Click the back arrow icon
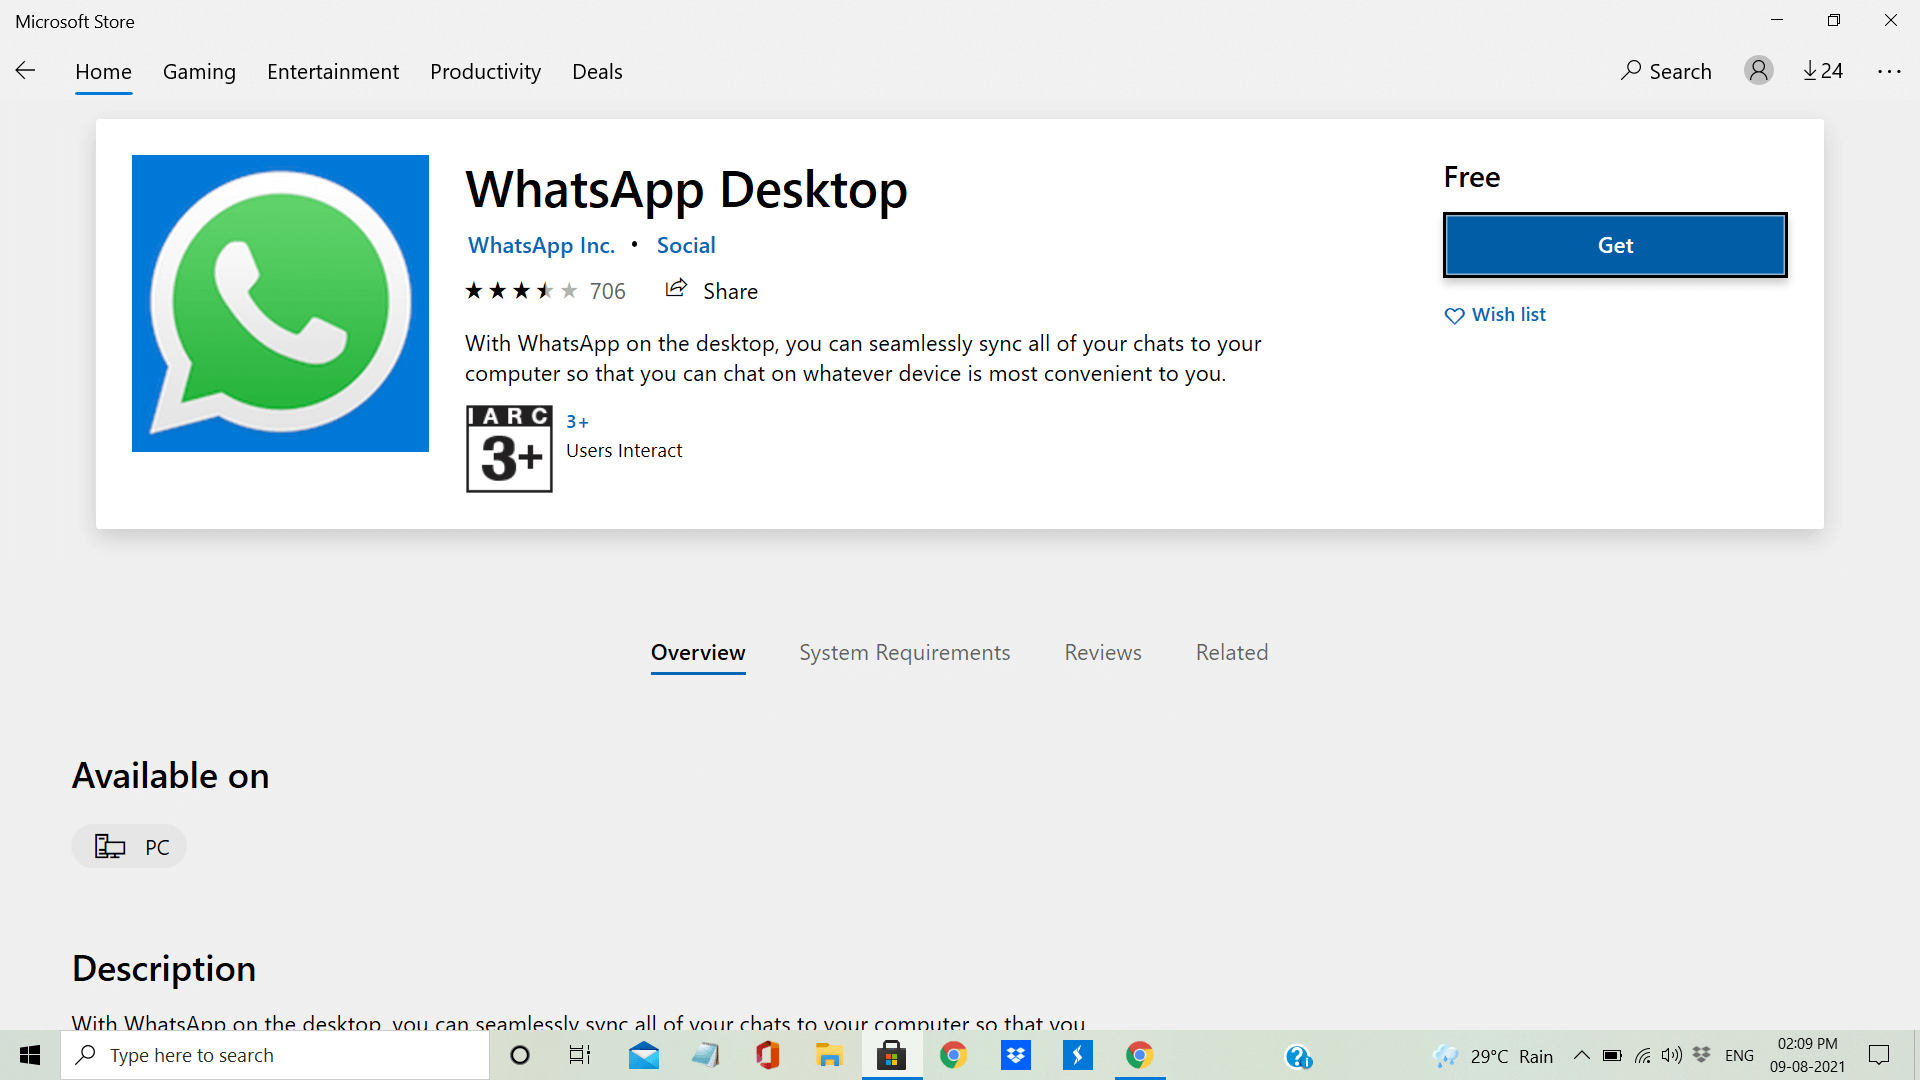The height and width of the screenshot is (1080, 1920). click(x=26, y=70)
